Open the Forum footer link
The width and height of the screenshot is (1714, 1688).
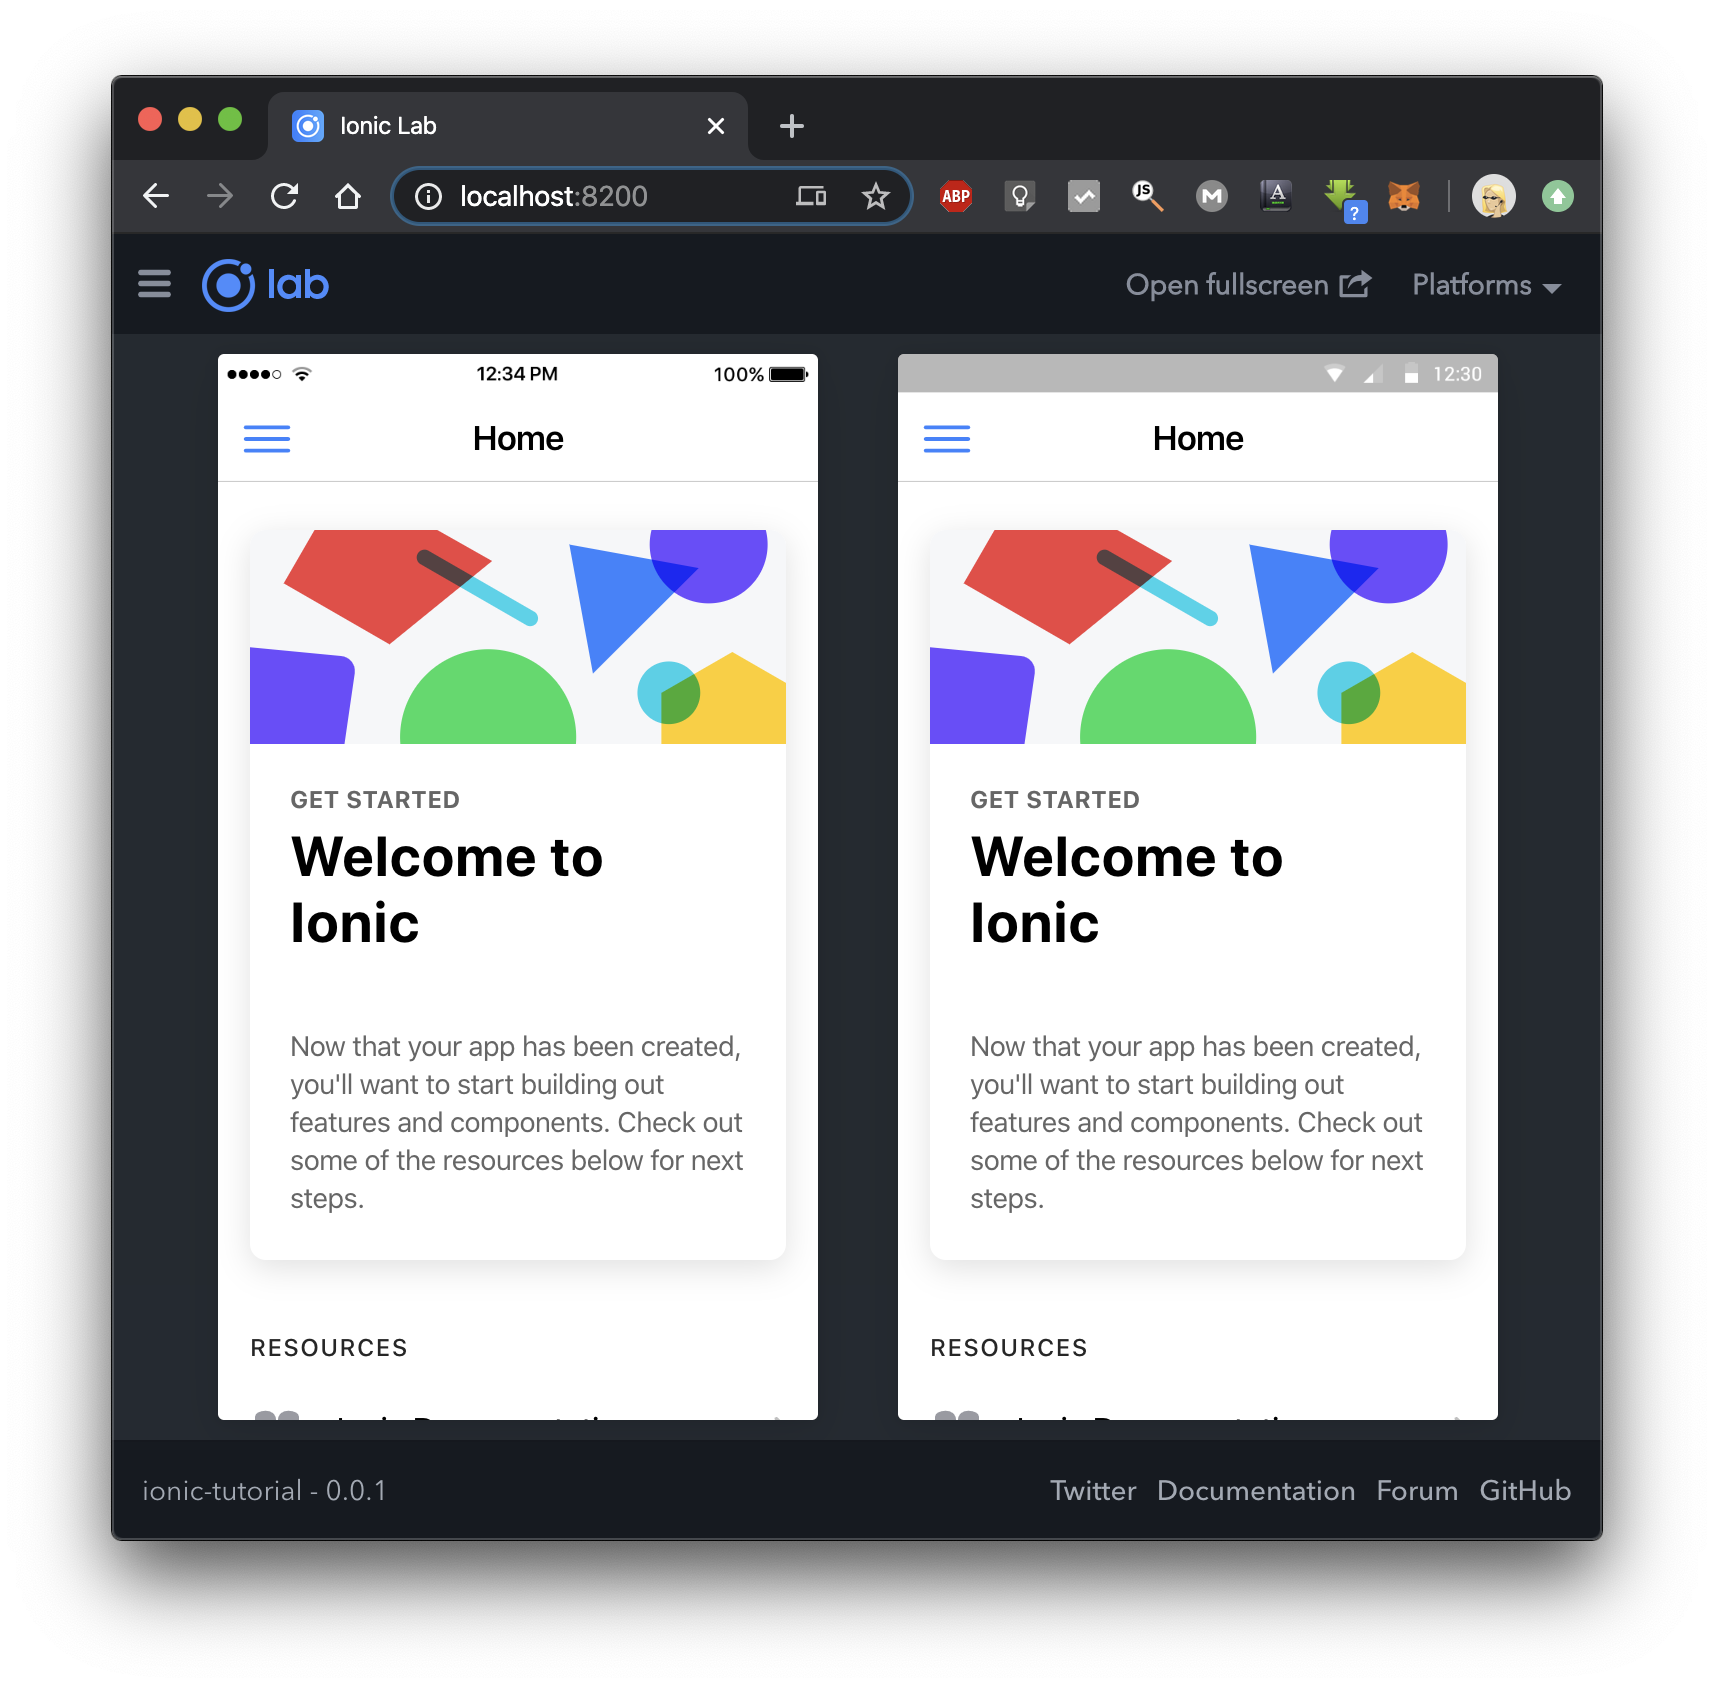click(x=1417, y=1491)
